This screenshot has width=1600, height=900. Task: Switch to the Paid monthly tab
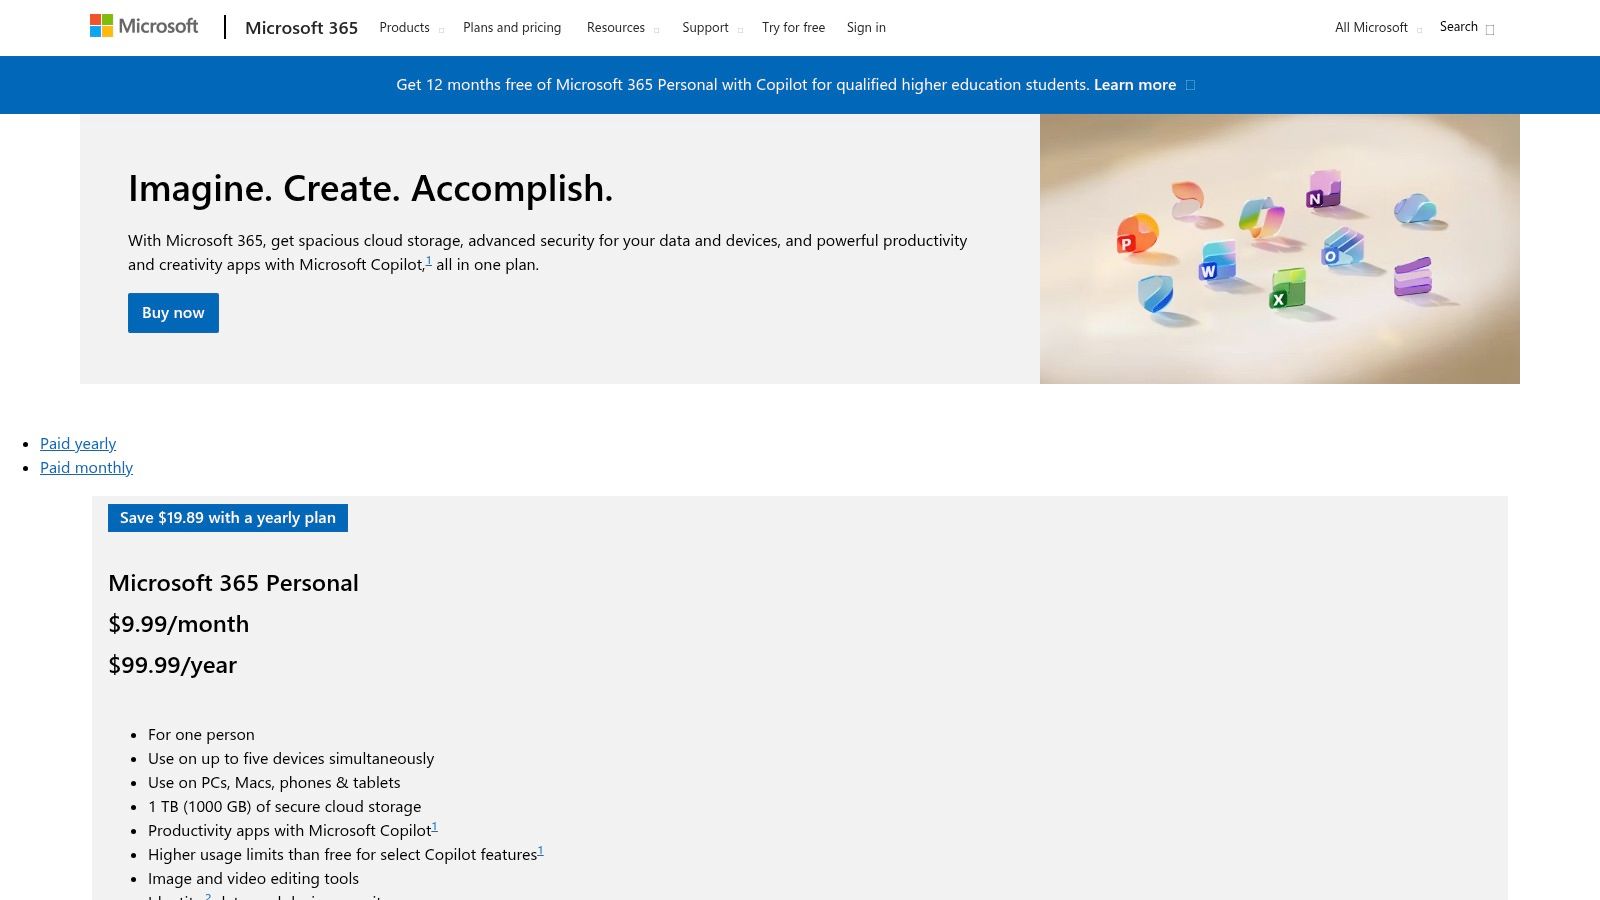[x=86, y=467]
